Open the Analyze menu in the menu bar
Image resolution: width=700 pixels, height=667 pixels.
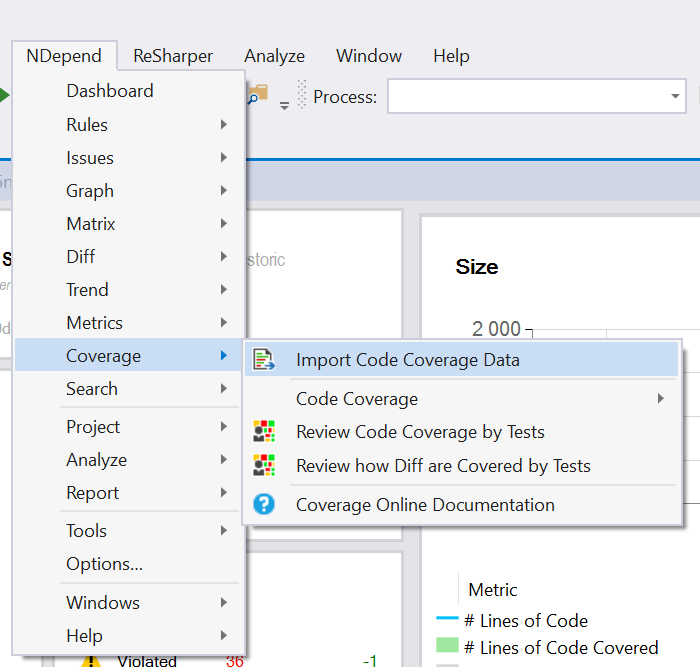[274, 56]
